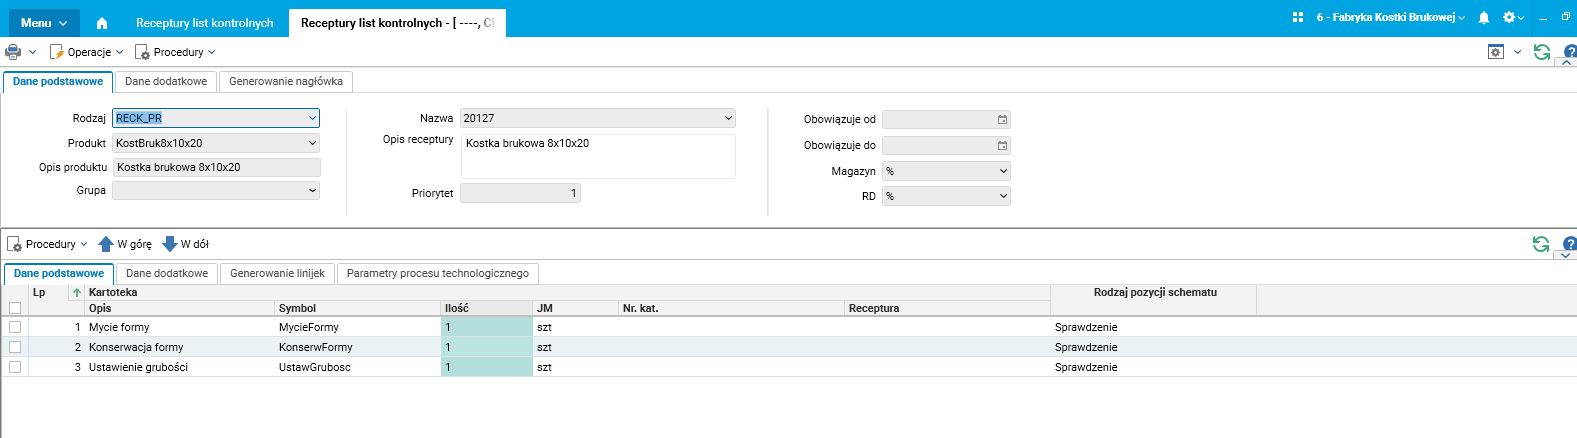Open the Magazyn dropdown
The image size is (1577, 438).
coord(946,171)
